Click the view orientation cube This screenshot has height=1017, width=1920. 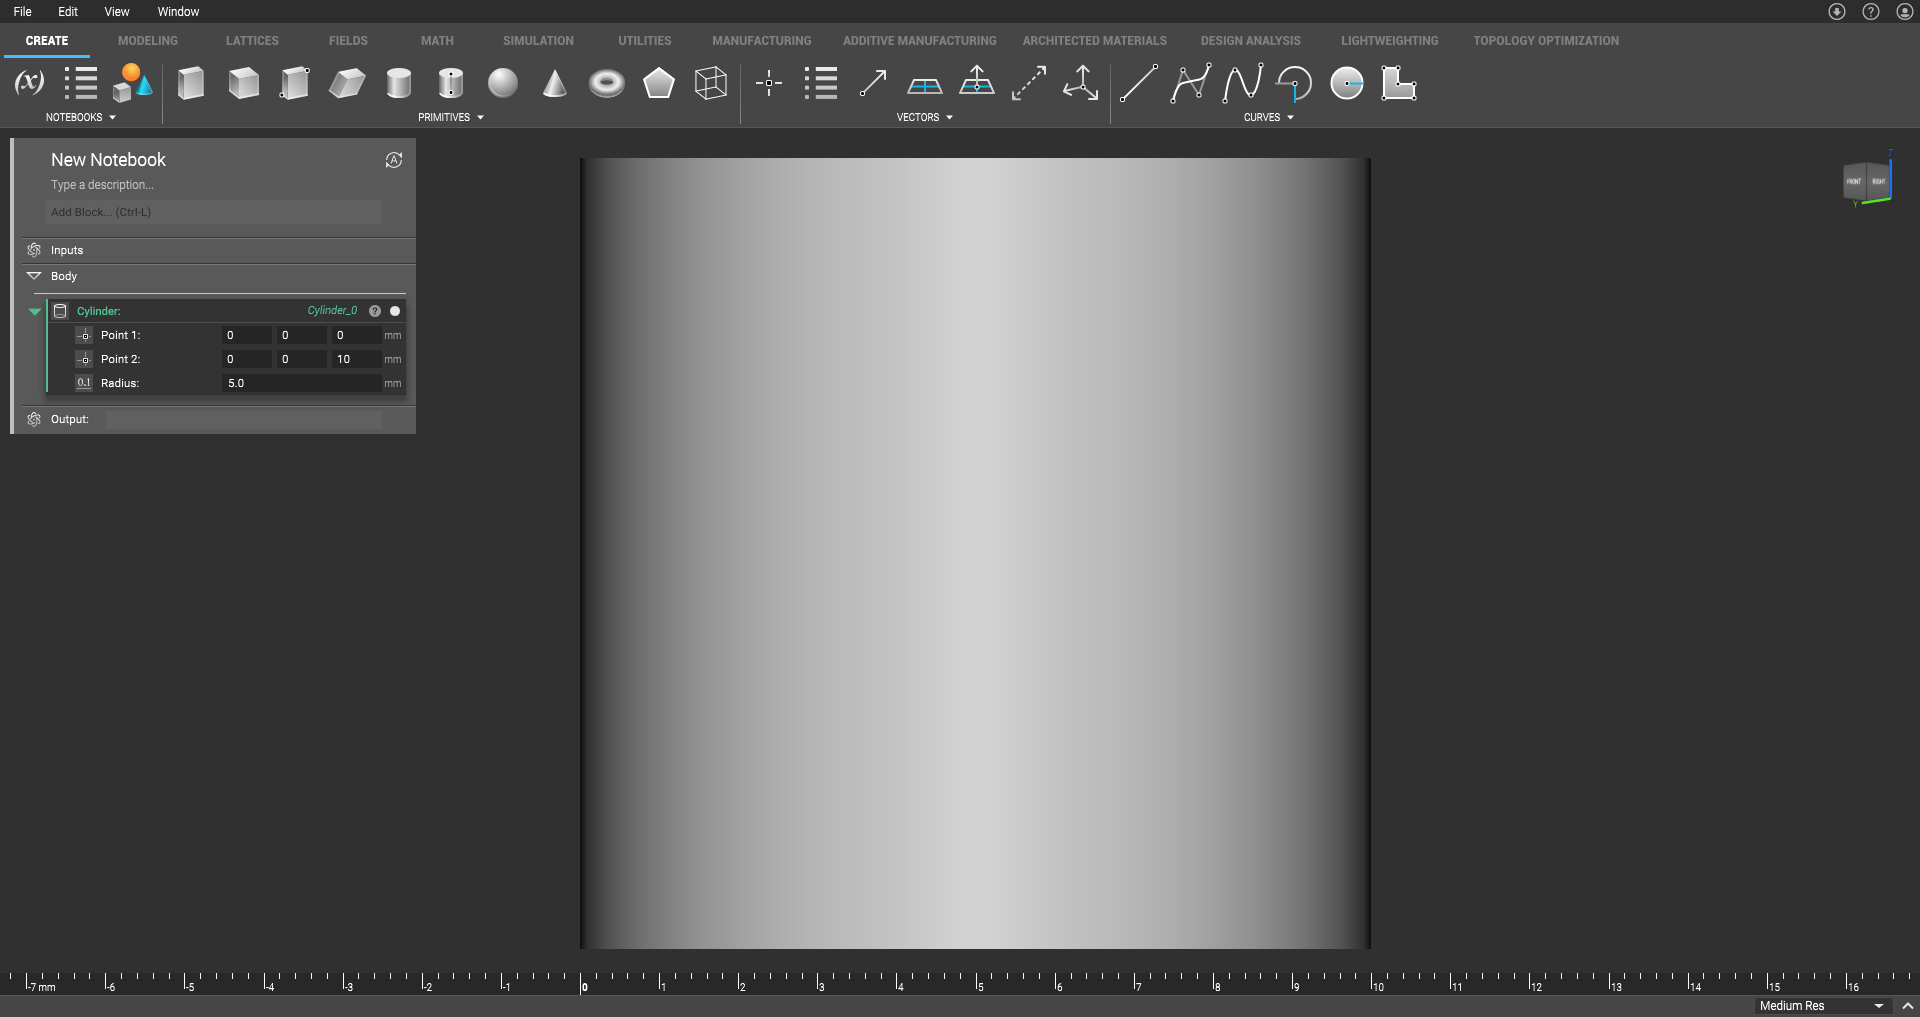[1867, 182]
